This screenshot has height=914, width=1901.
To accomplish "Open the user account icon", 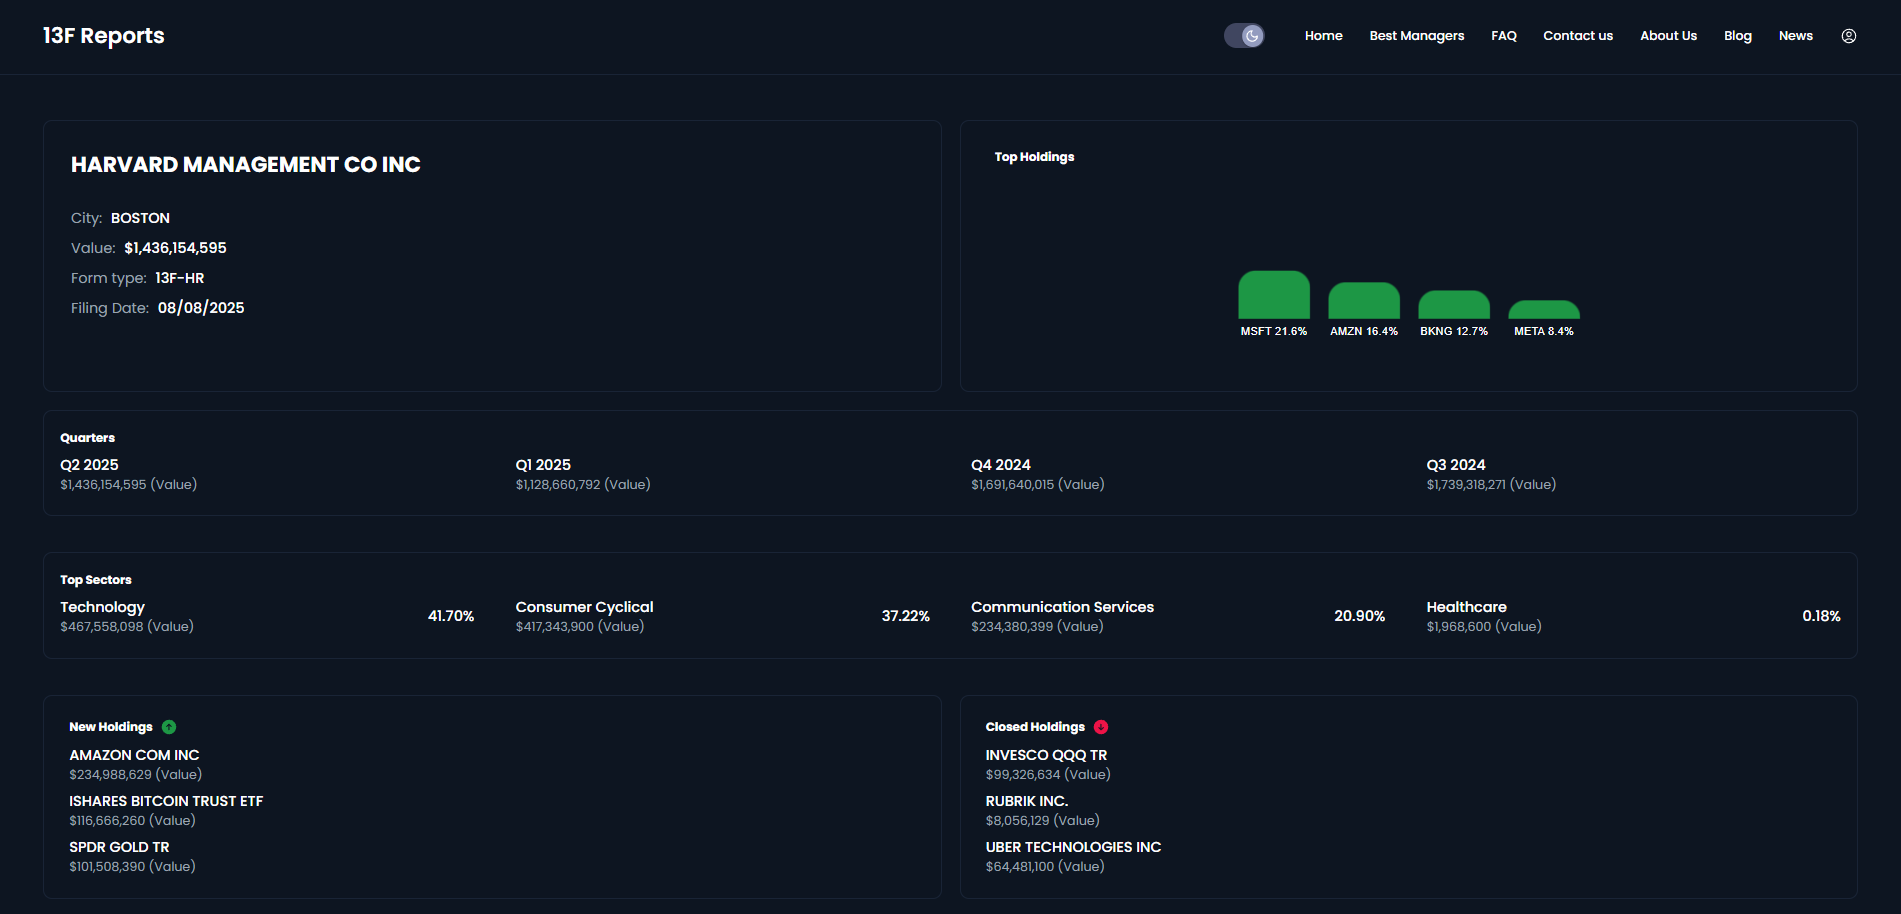I will point(1849,36).
